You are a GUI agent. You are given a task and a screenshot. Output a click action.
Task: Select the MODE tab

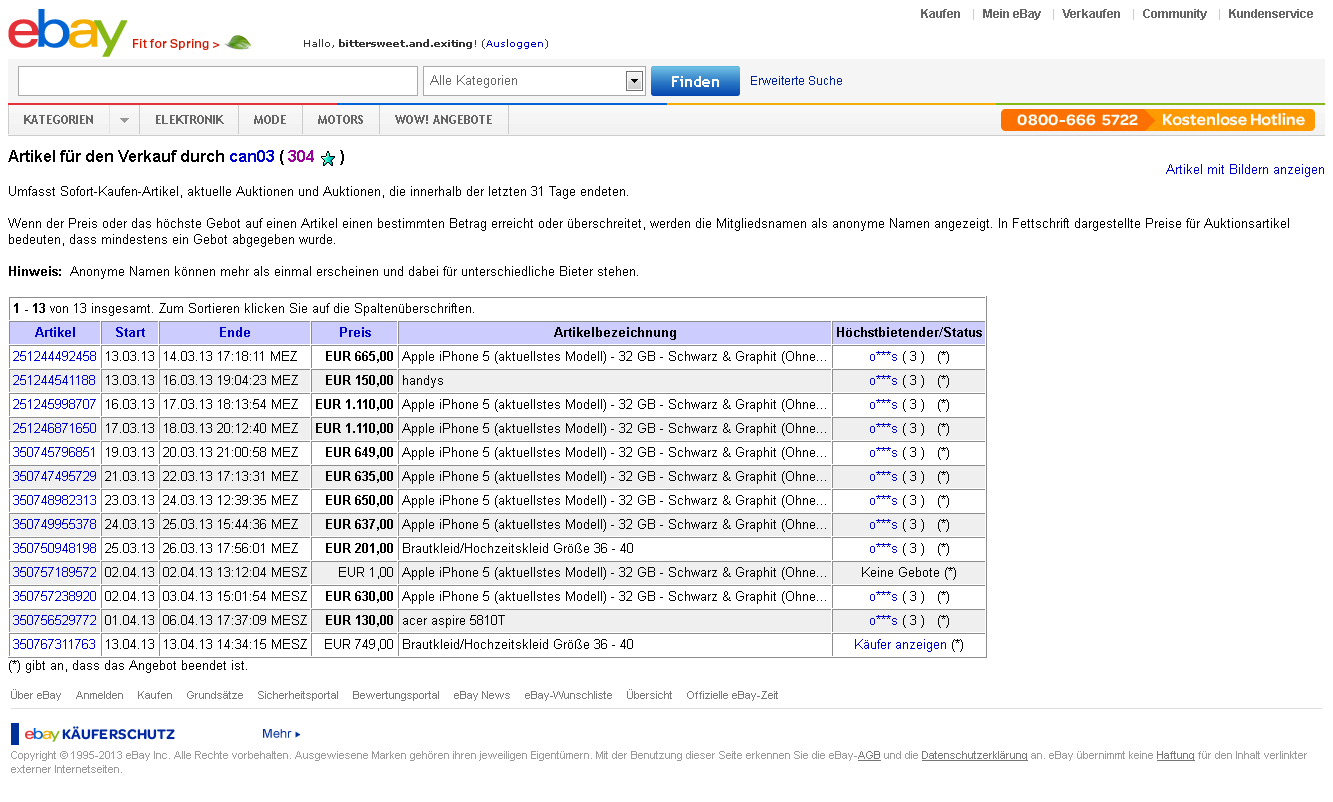click(270, 120)
